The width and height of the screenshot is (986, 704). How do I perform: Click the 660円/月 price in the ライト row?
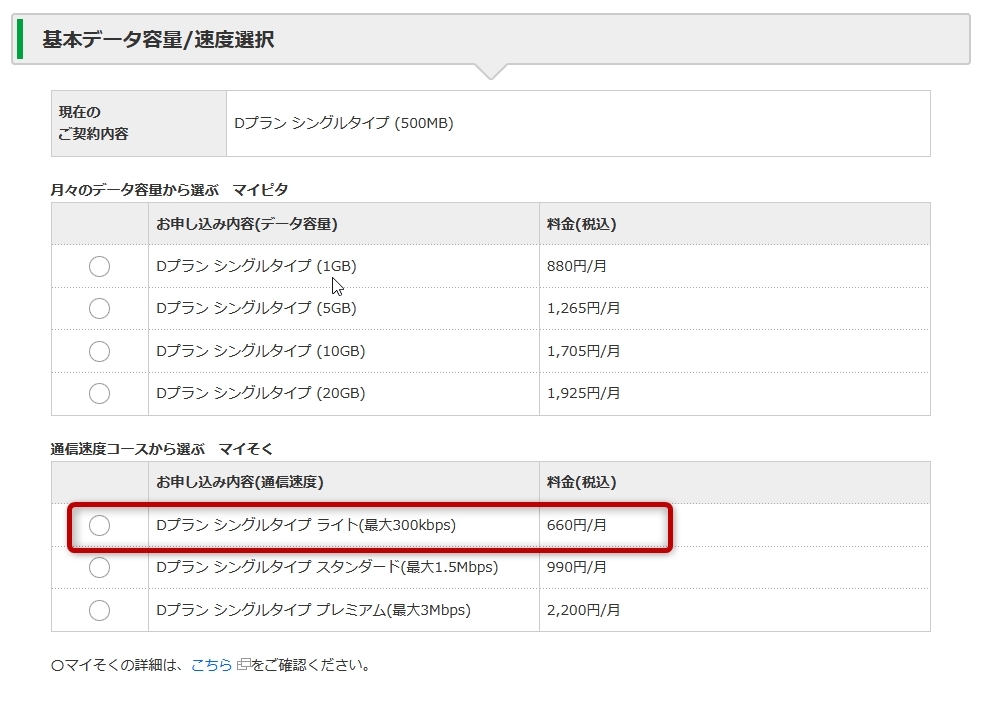click(577, 525)
